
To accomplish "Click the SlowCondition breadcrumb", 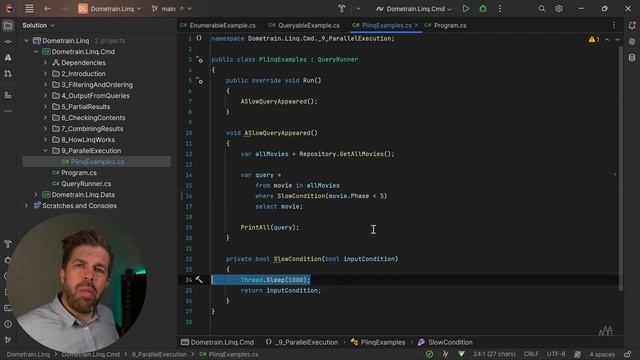I will click(x=445, y=342).
